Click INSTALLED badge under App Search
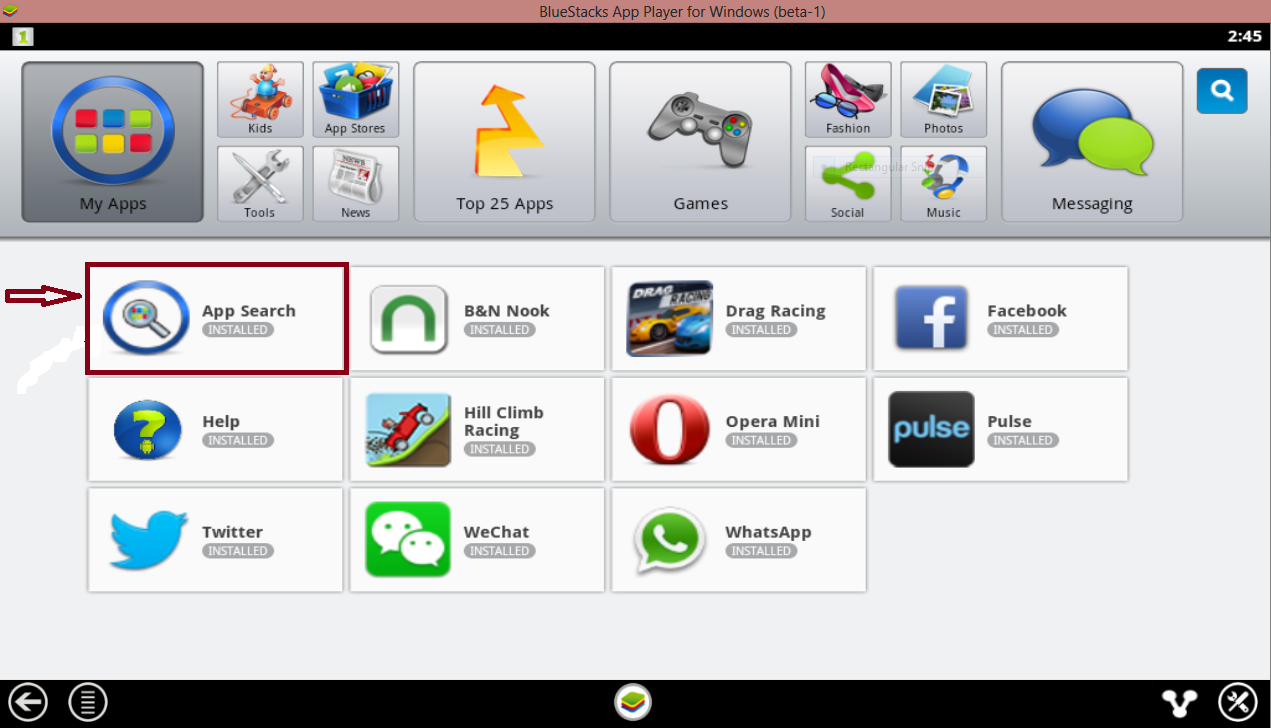This screenshot has width=1271, height=728. [x=237, y=330]
